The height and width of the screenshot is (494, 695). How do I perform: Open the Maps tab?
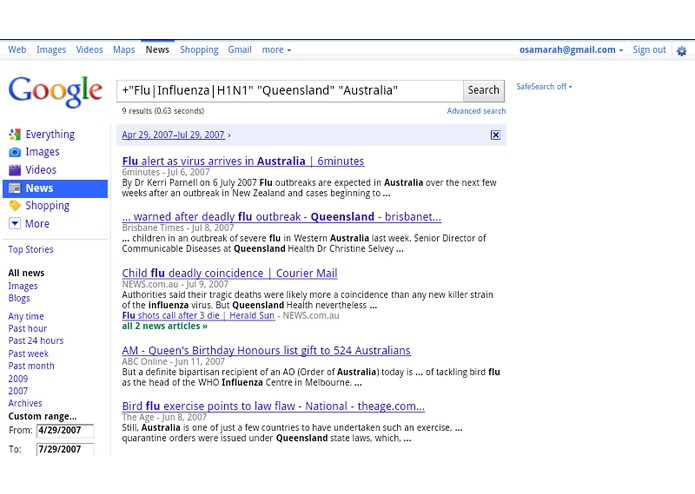coord(124,50)
